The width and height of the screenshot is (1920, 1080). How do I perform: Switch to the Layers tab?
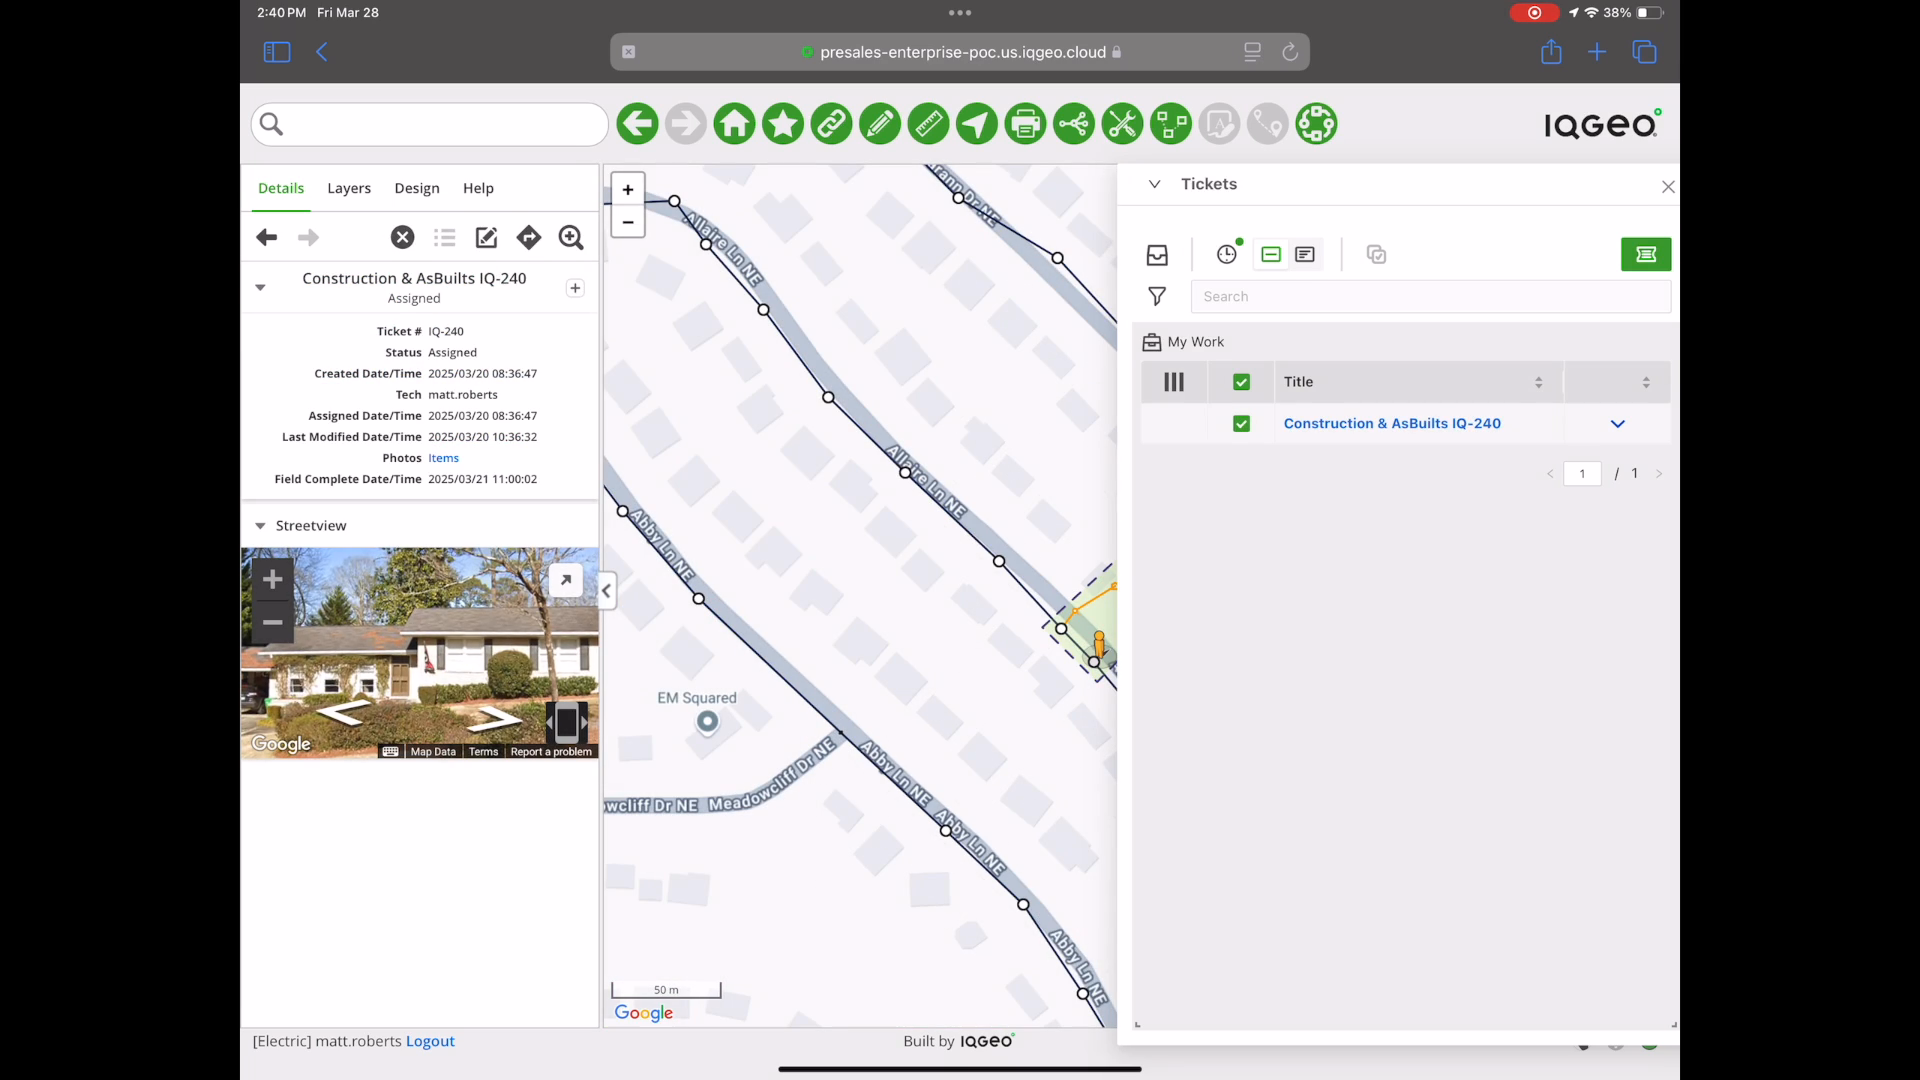point(349,188)
